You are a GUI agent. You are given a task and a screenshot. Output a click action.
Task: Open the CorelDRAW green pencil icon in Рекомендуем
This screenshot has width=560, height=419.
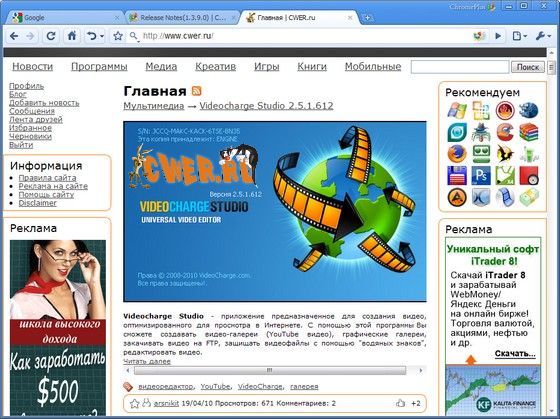point(505,176)
